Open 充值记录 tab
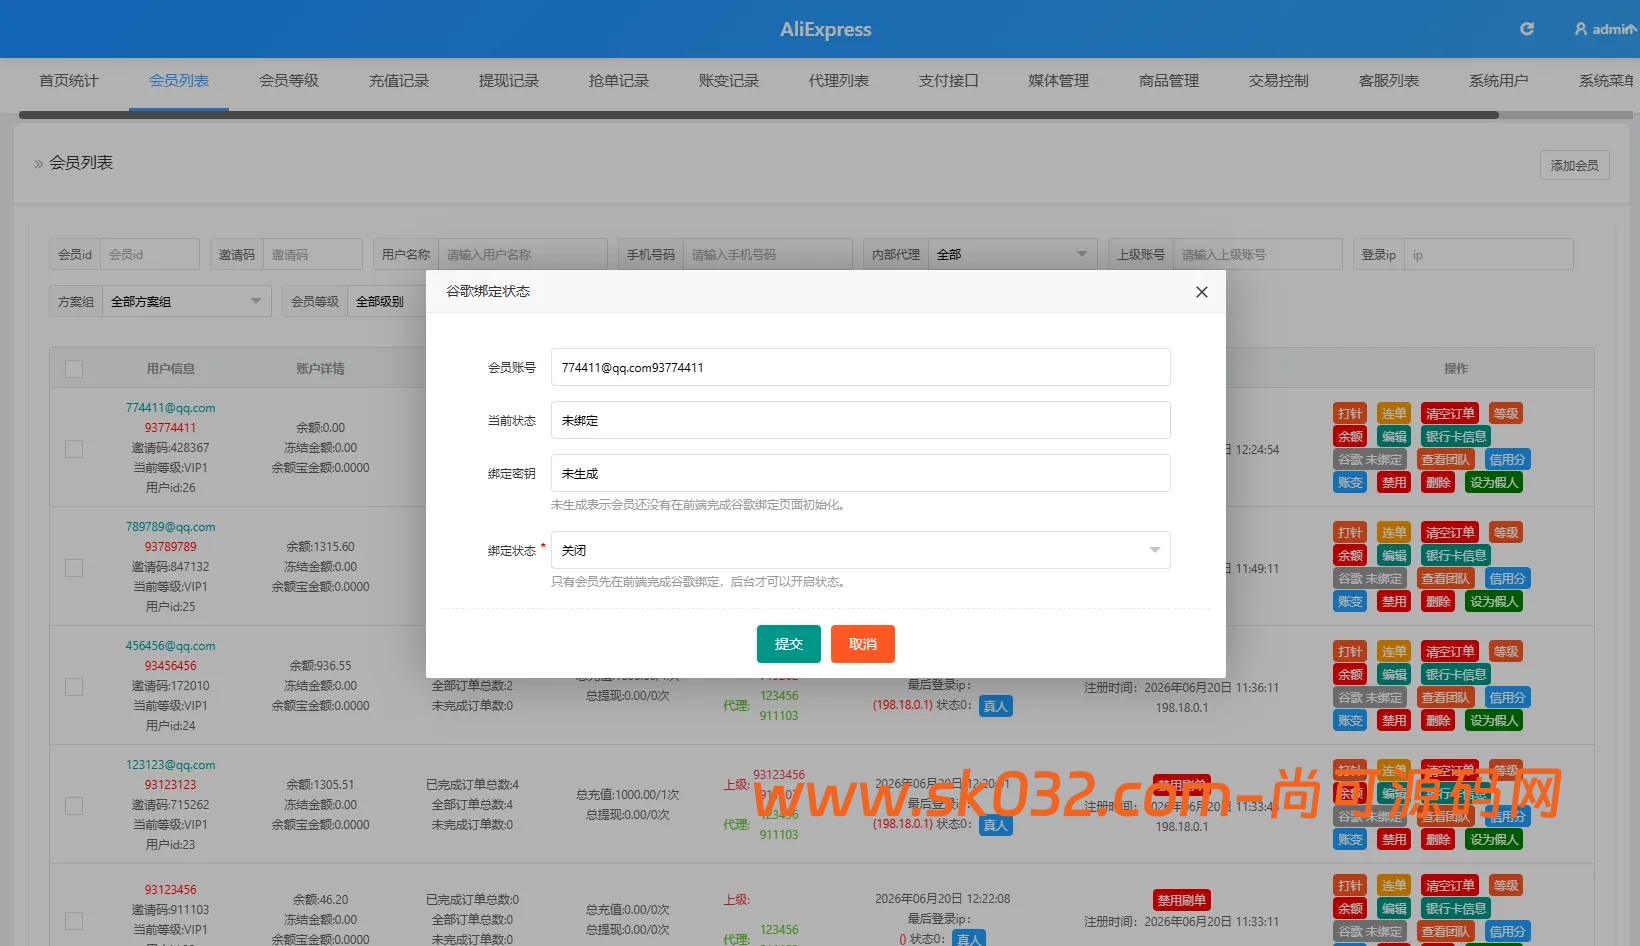Screen dimensions: 1640x946 (399, 81)
